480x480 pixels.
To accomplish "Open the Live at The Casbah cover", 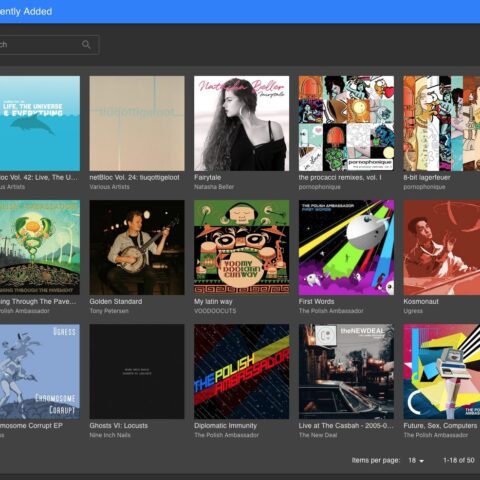I will [346, 372].
